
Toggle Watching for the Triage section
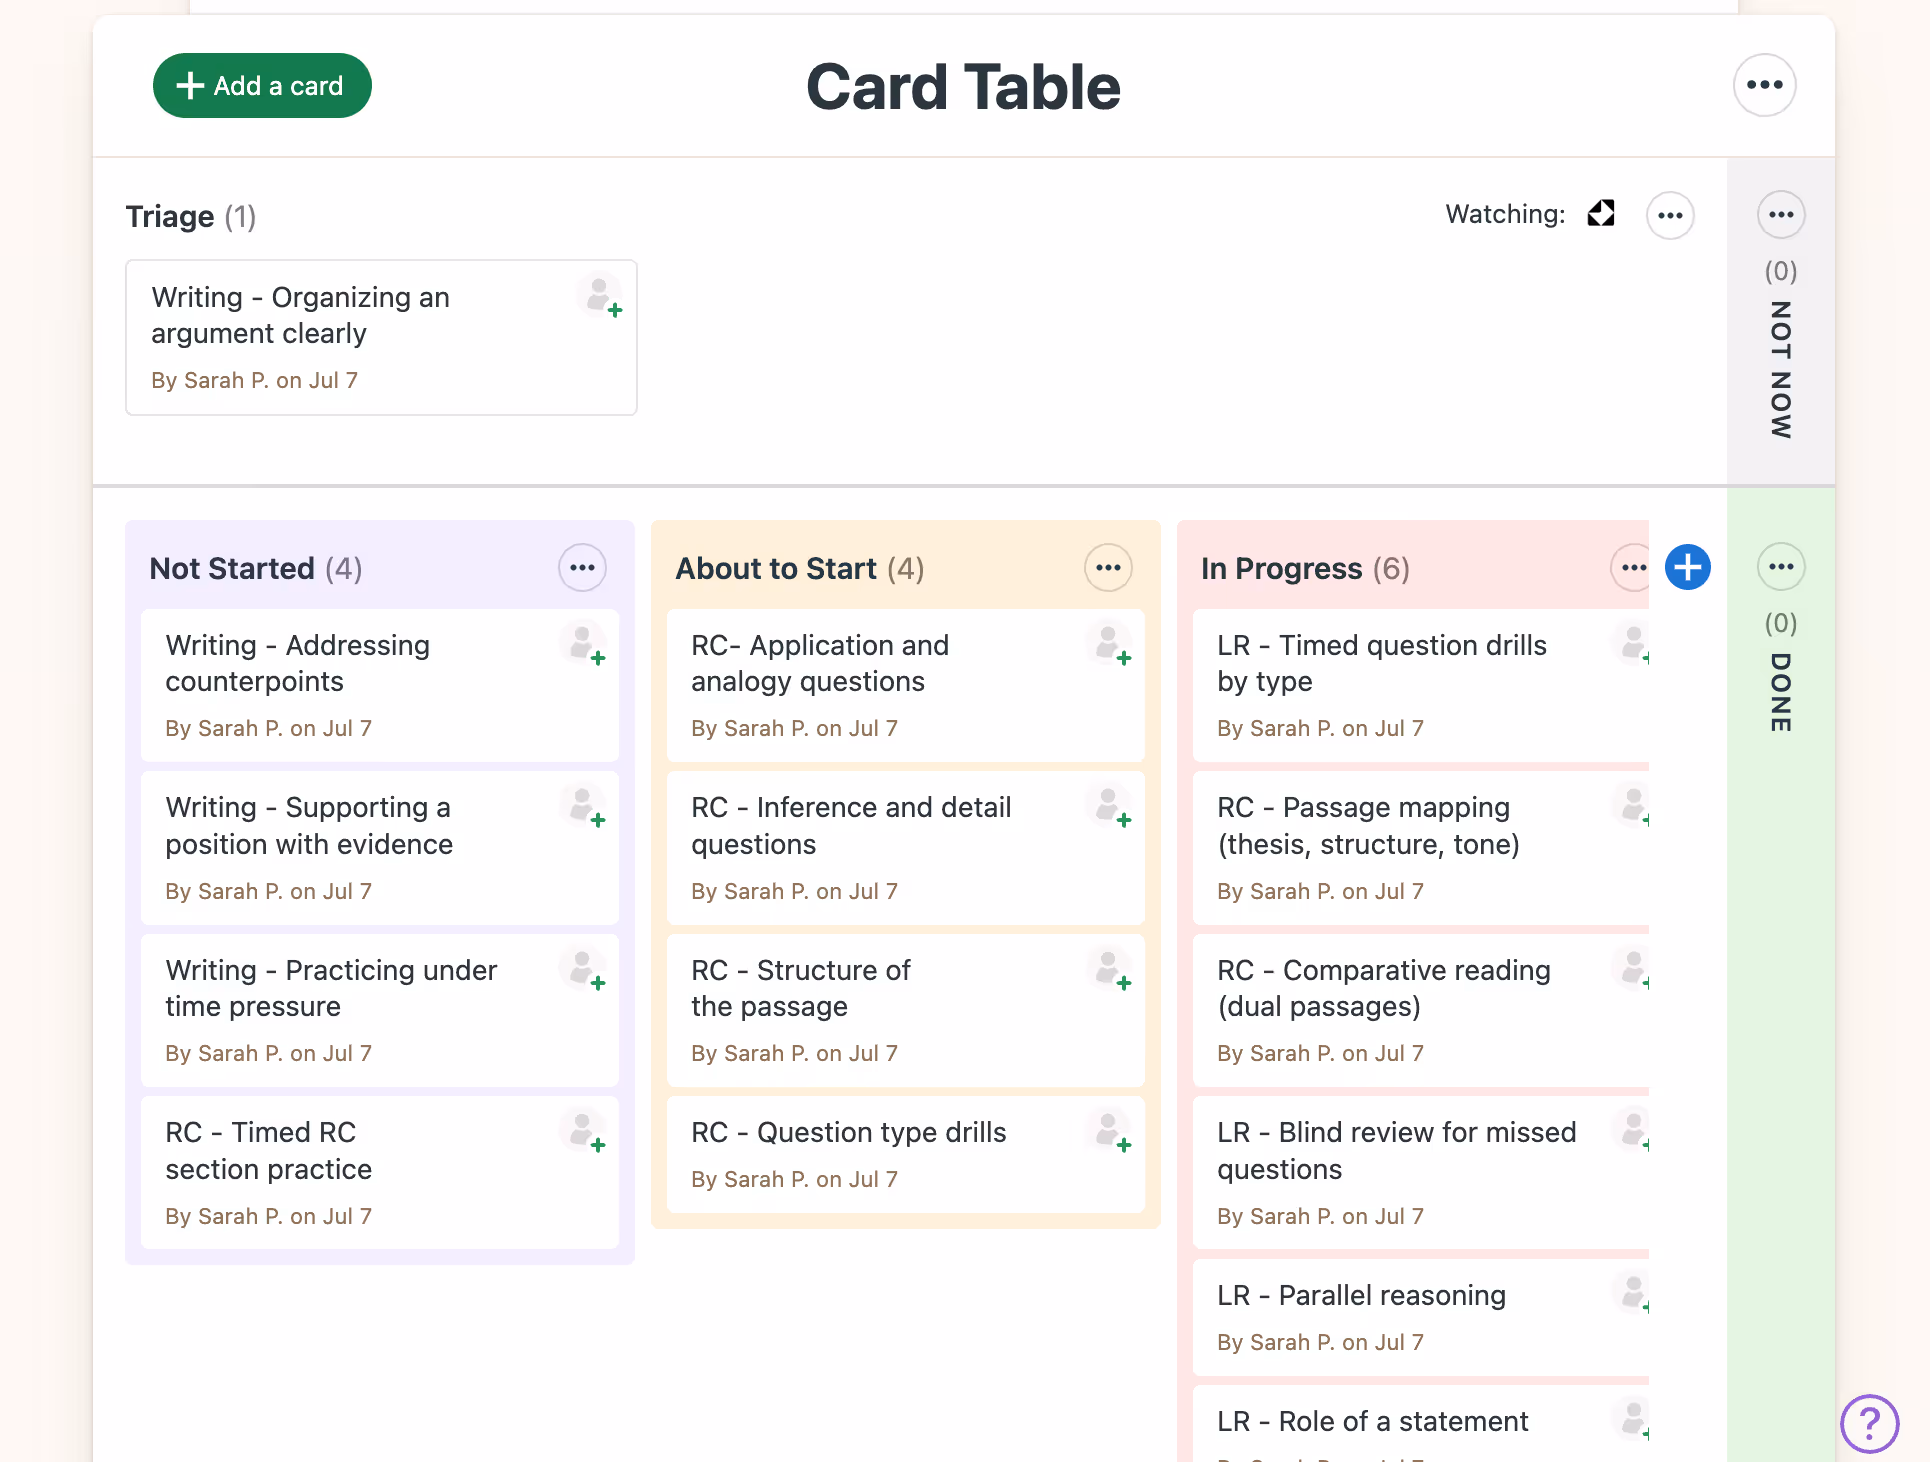click(1601, 213)
